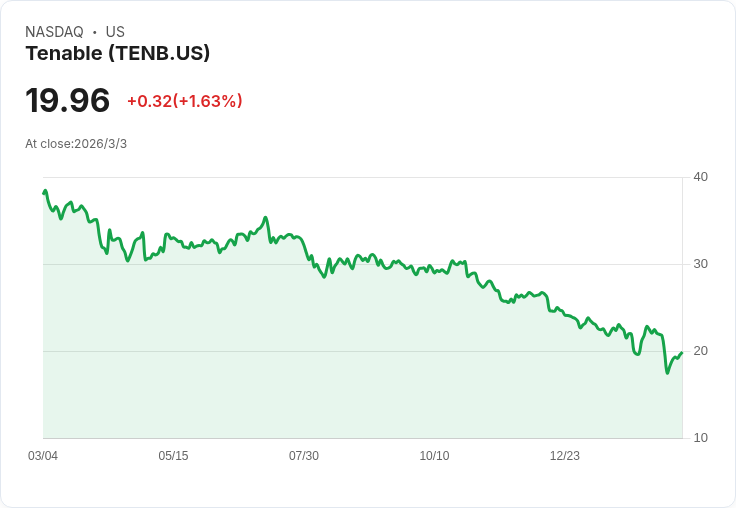Click the NASDAQ exchange label
This screenshot has height=508, width=736.
tap(54, 32)
